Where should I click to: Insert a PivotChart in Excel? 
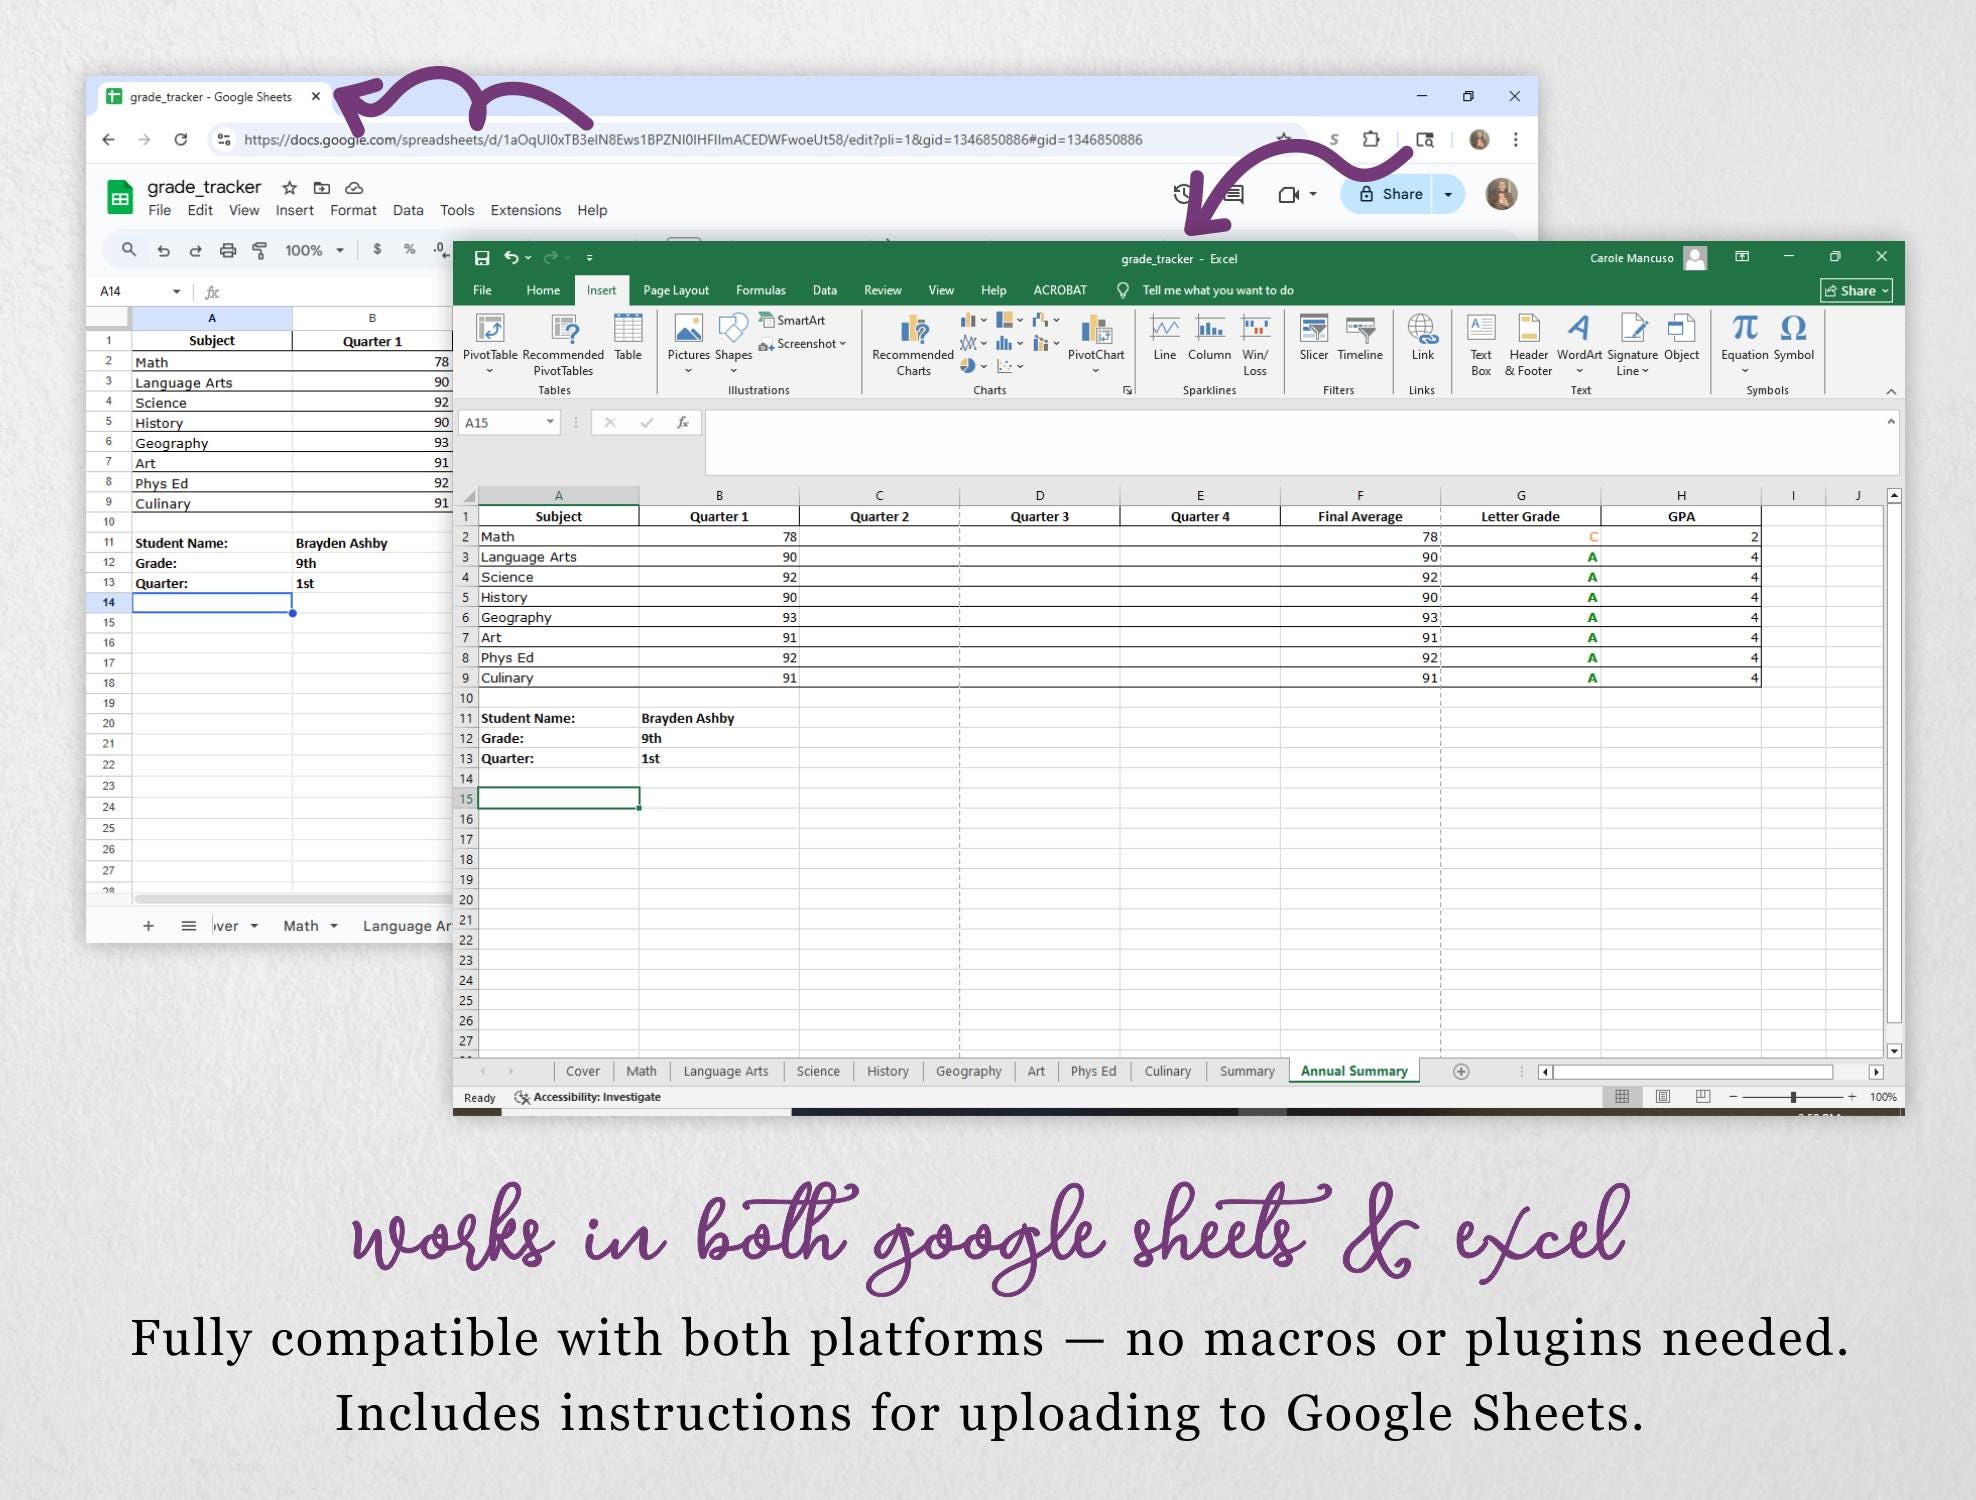point(1096,343)
